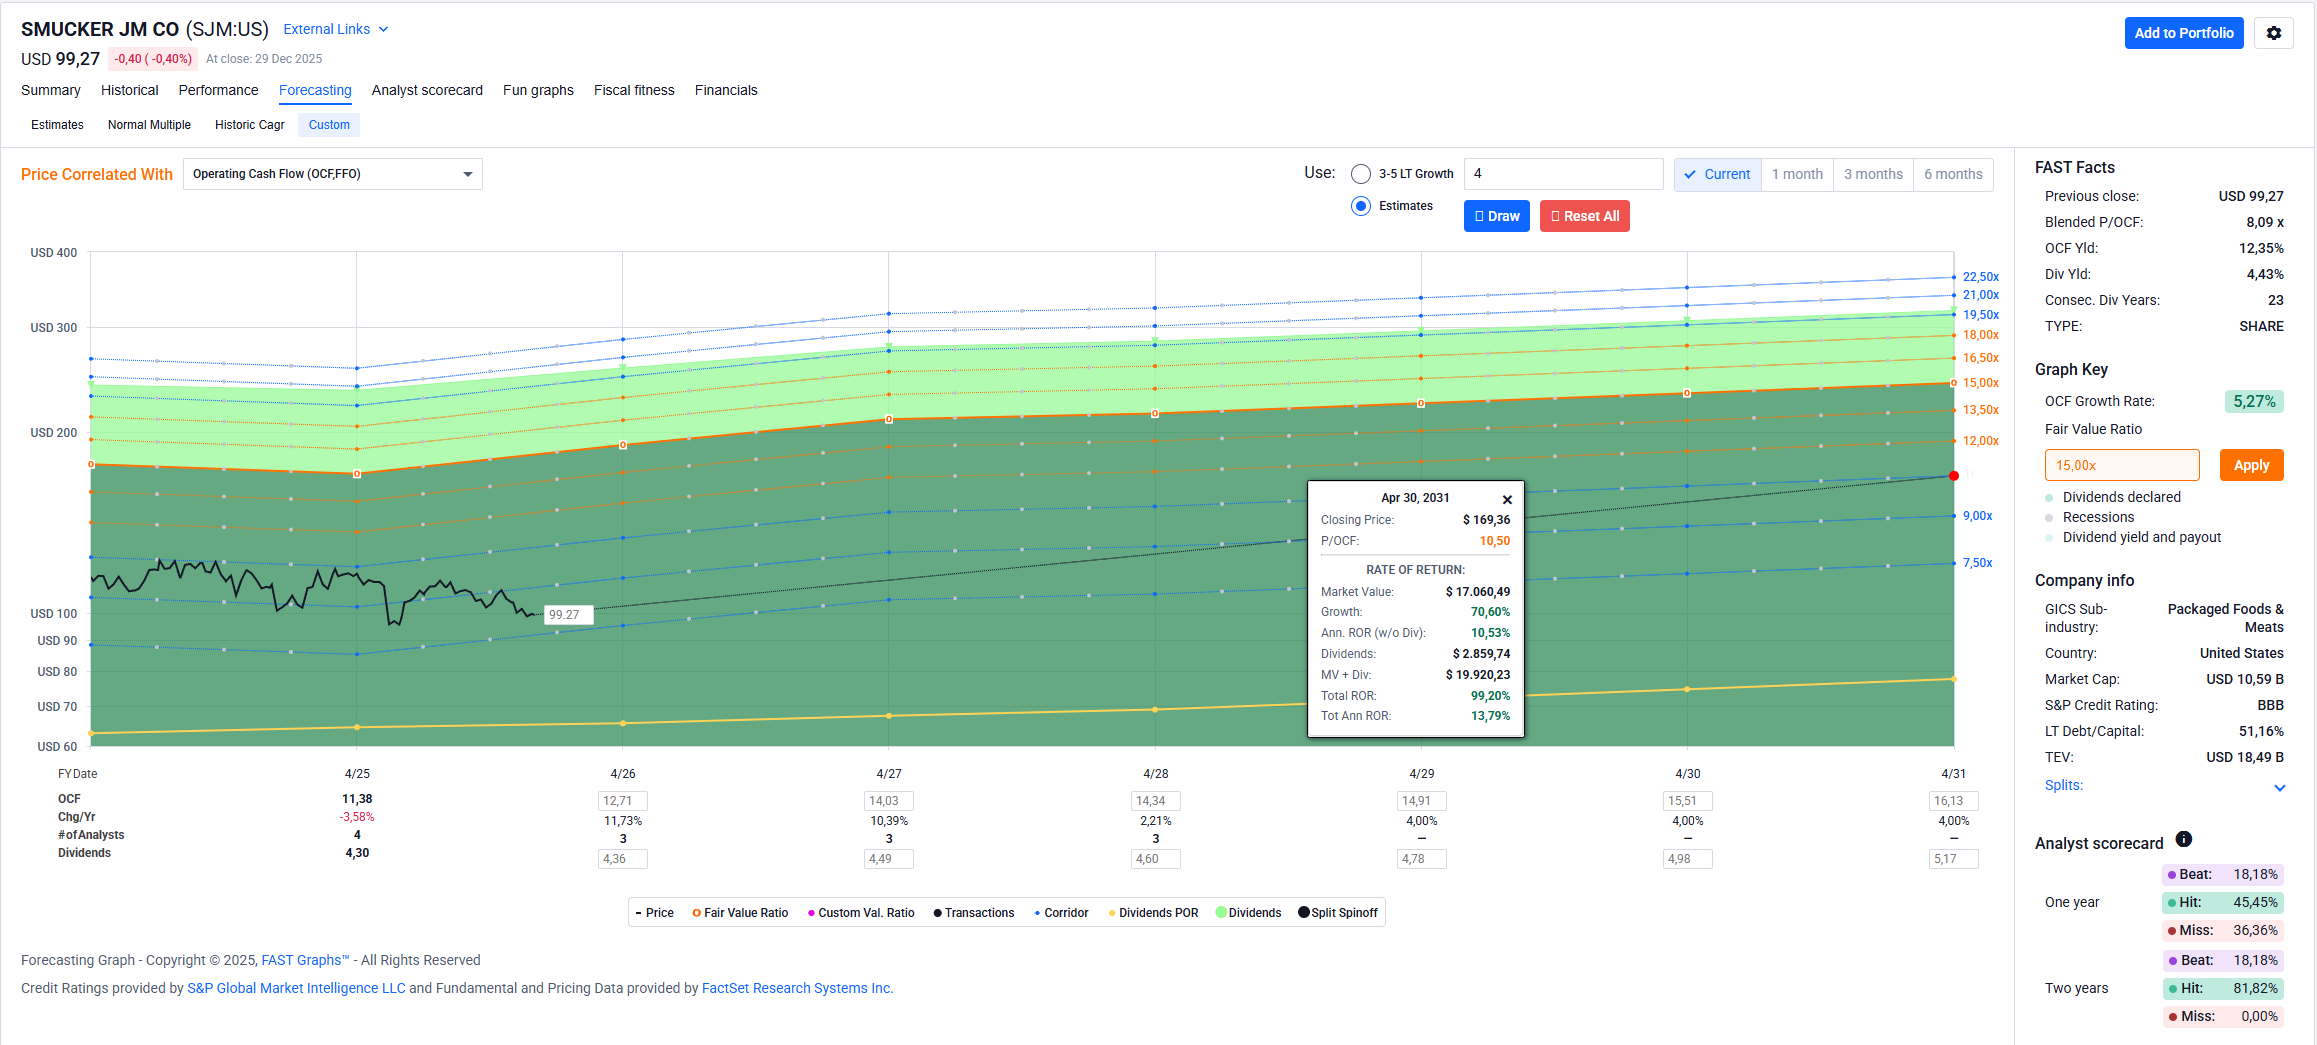The width and height of the screenshot is (2317, 1045).
Task: Switch to the Fun graphs tab
Action: click(538, 90)
